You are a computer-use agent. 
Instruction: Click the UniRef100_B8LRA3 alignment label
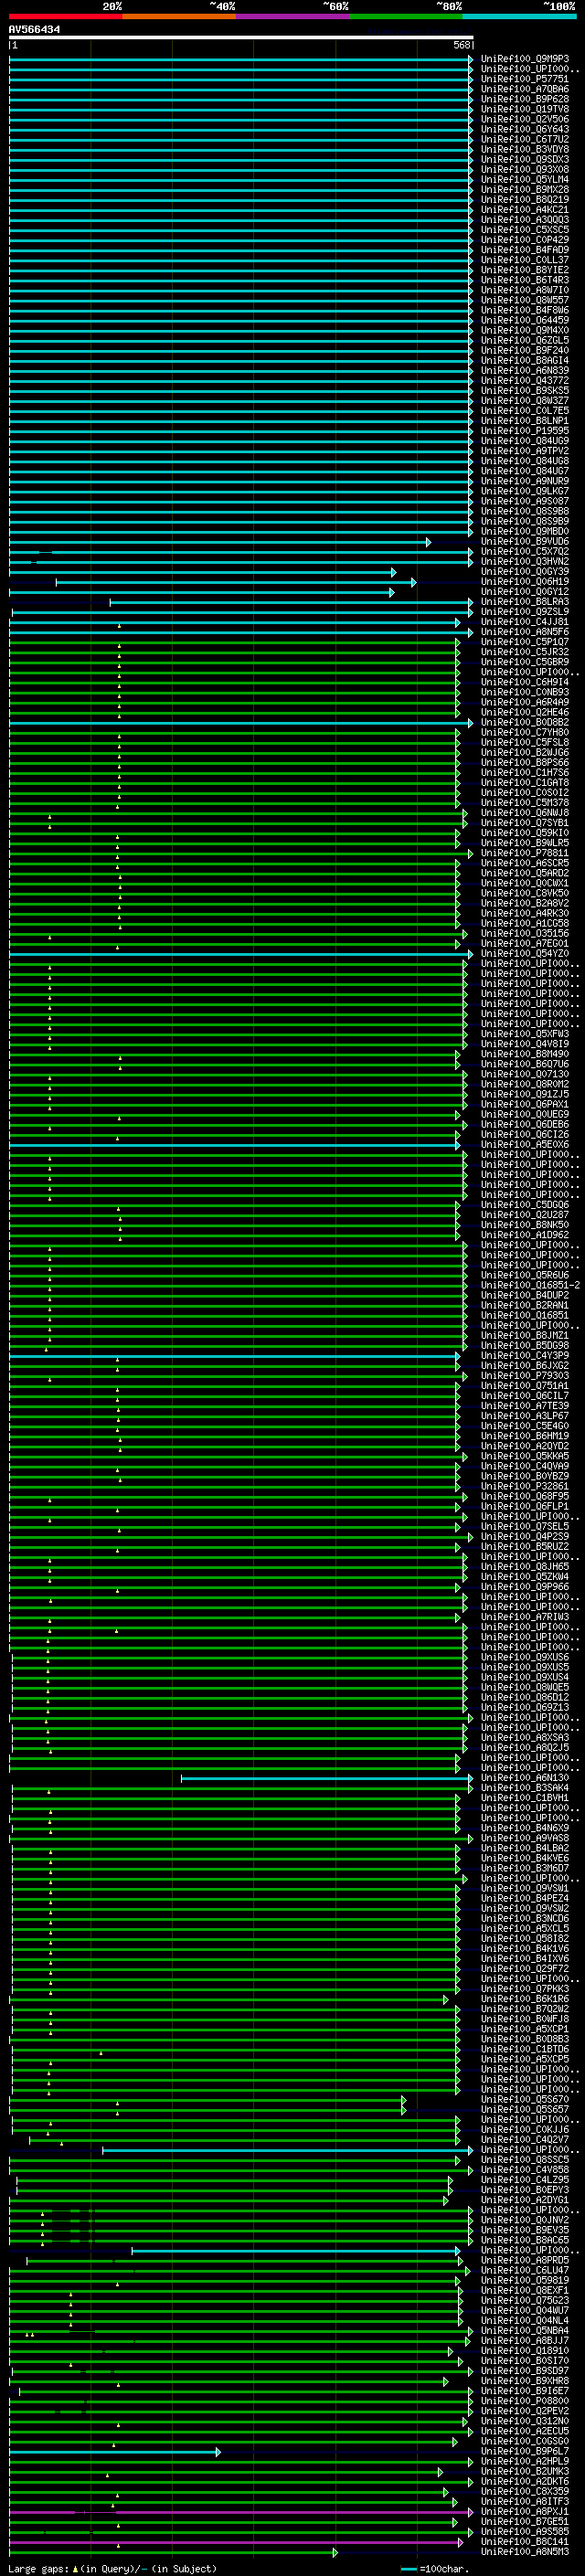tap(525, 602)
